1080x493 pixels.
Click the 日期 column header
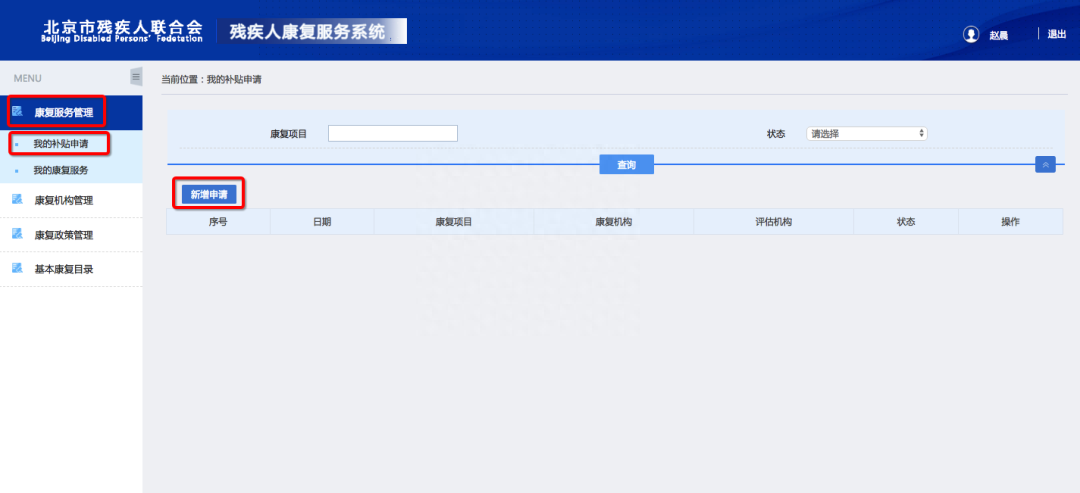click(322, 222)
